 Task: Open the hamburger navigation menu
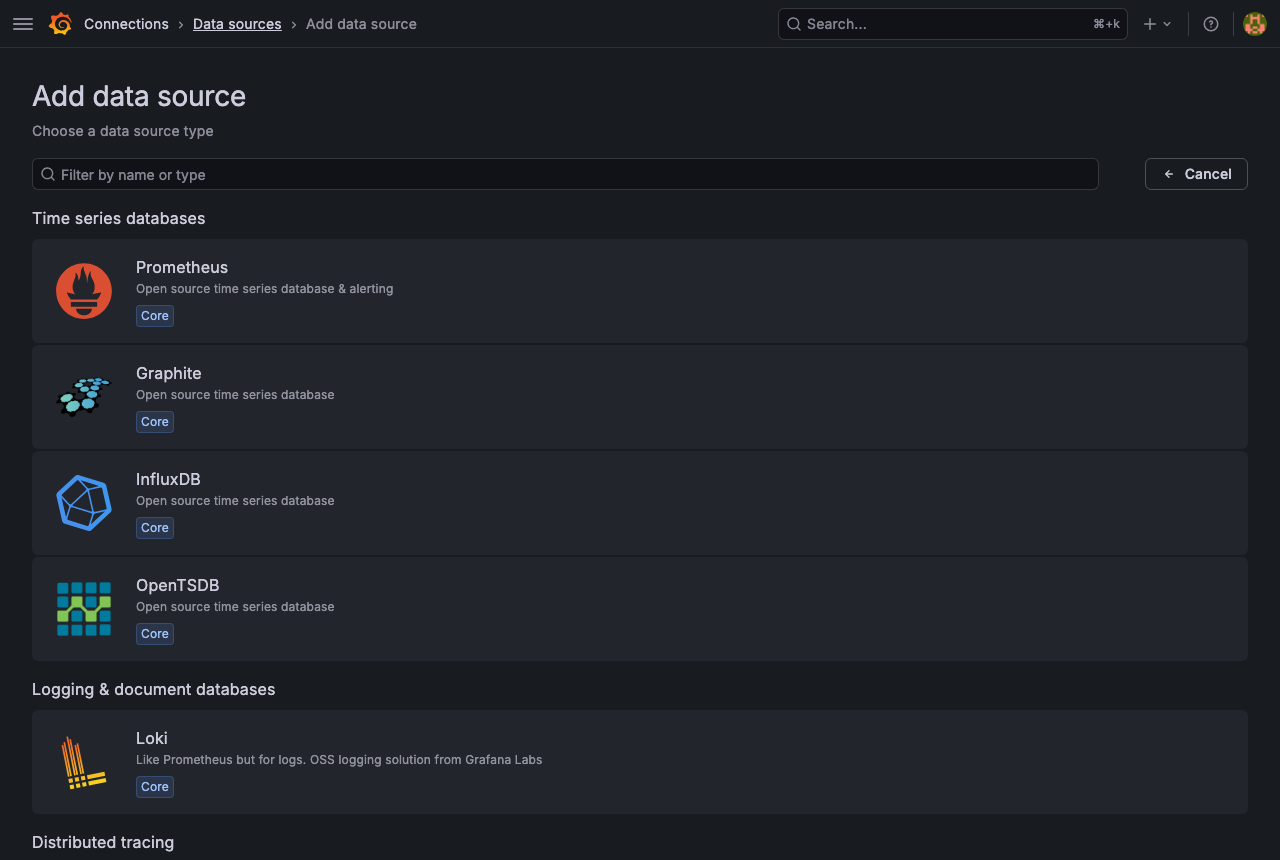(x=23, y=24)
